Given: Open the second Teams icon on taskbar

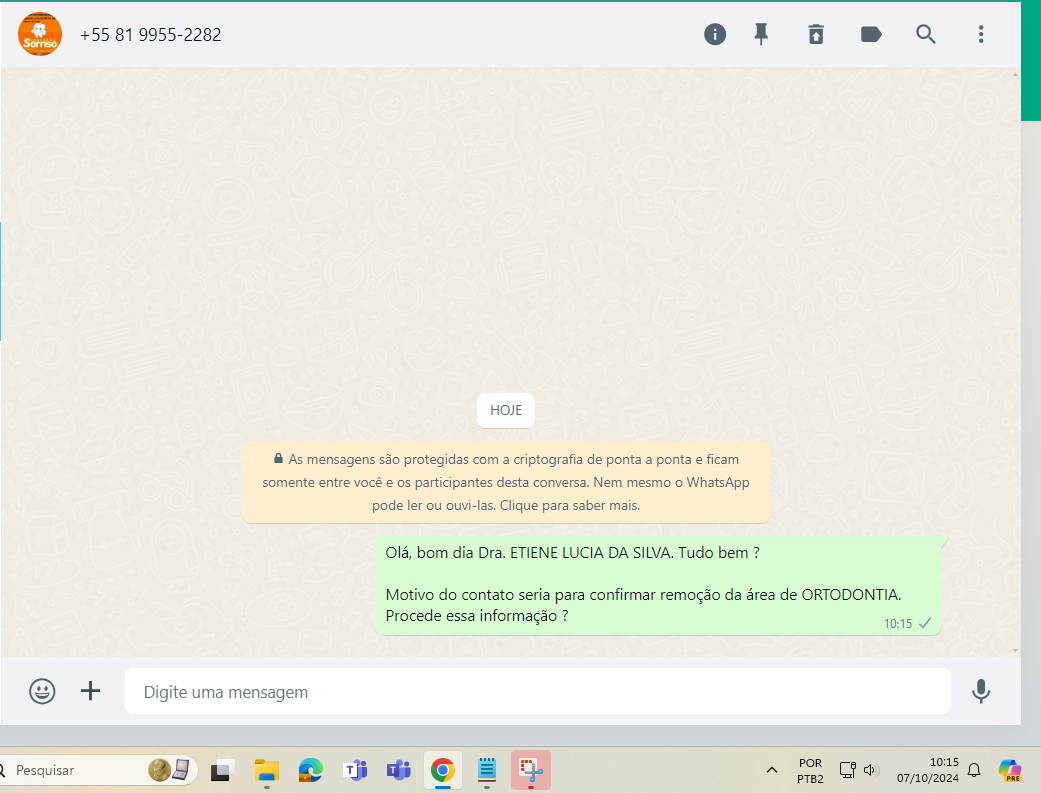Looking at the screenshot, I should click(x=398, y=770).
